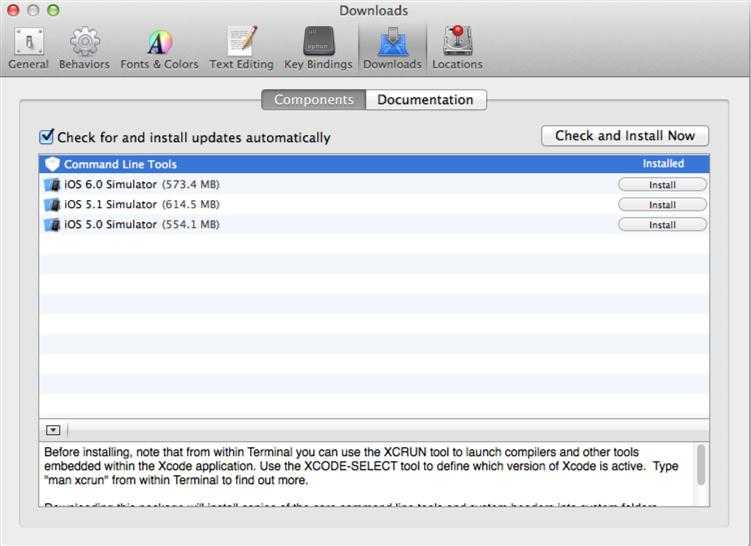The image size is (751, 546).
Task: Select the Command Line Tools row text
Action: [x=120, y=164]
